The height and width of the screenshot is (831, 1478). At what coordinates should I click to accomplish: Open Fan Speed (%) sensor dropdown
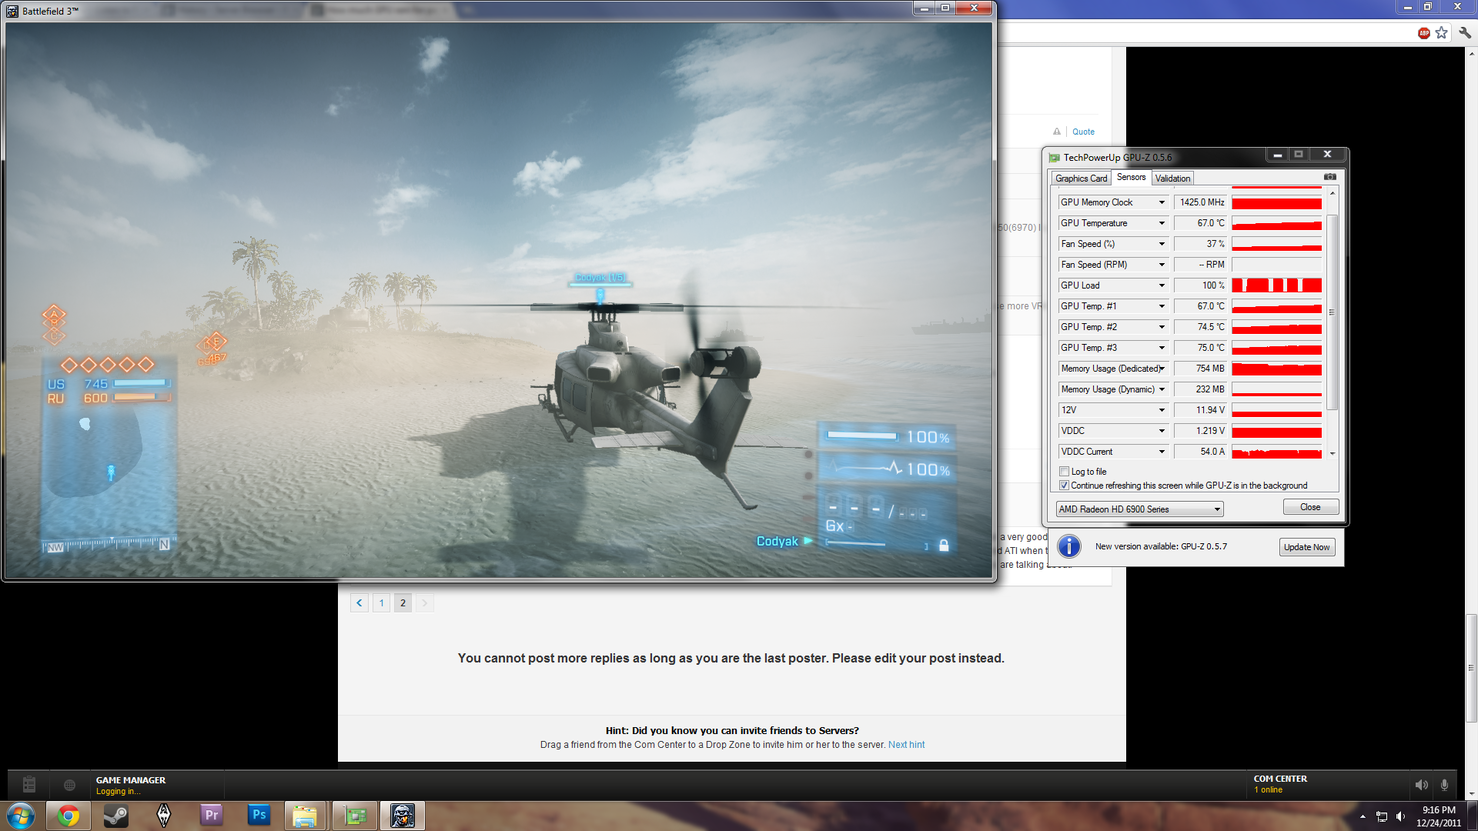(1161, 244)
